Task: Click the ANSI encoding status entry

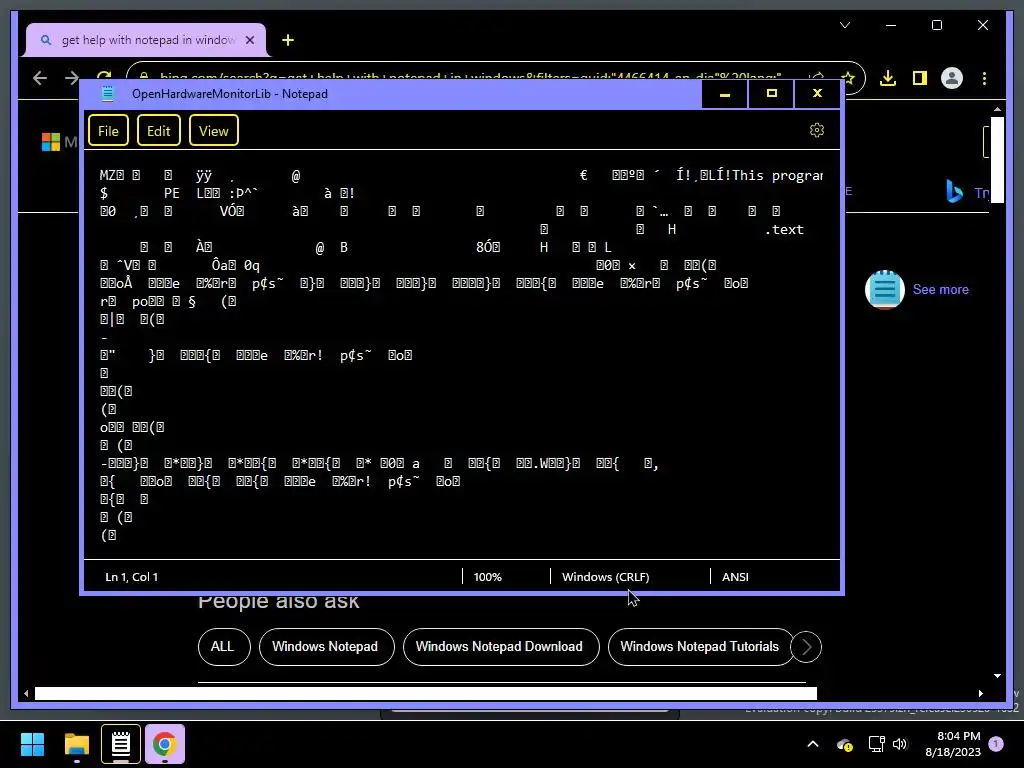Action: point(735,577)
